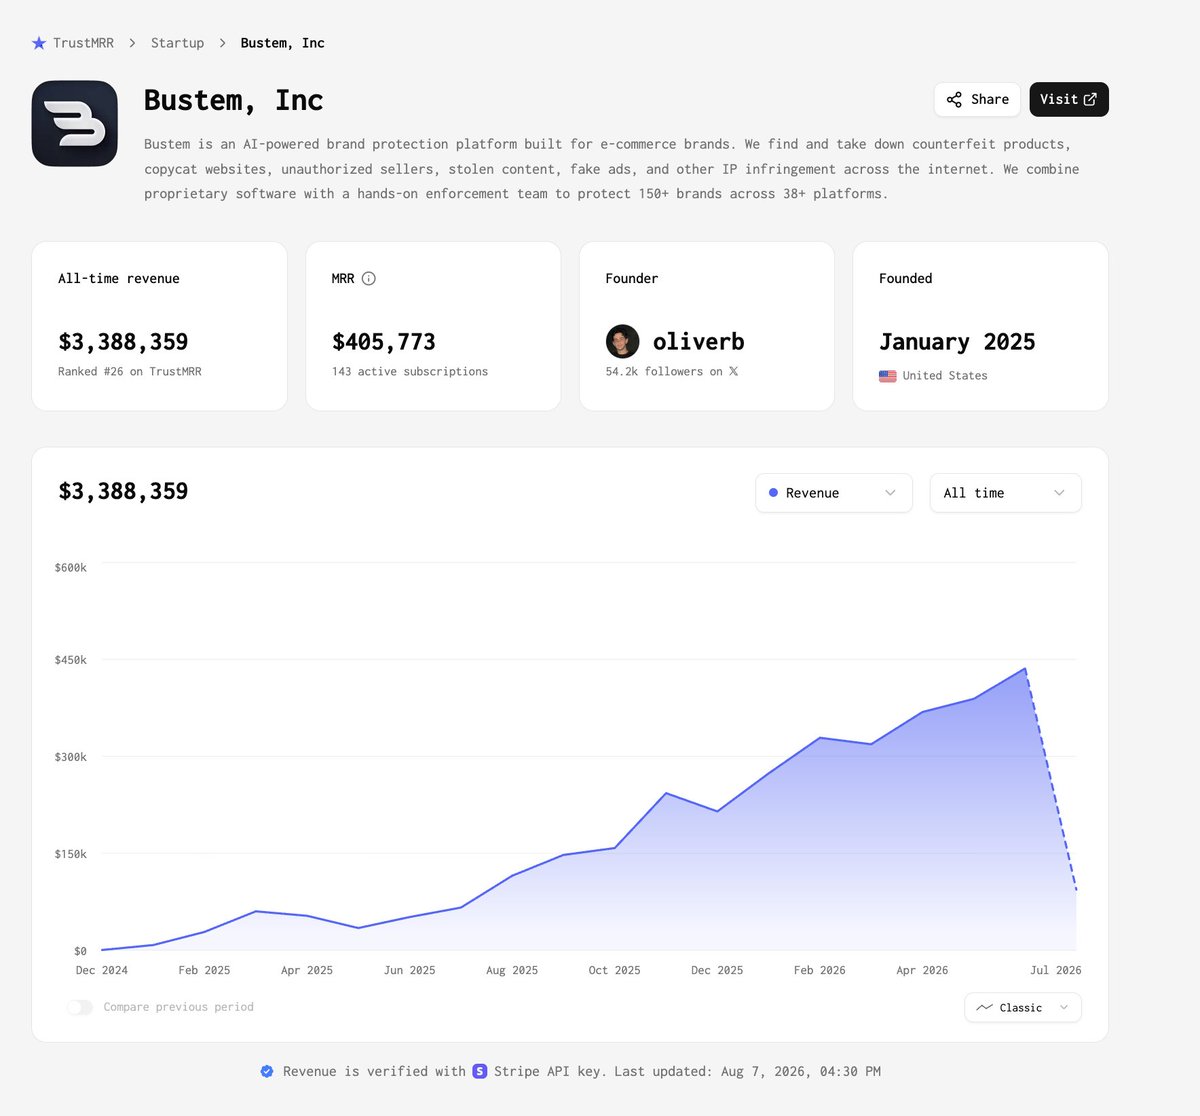This screenshot has width=1200, height=1116.
Task: Click the $450k y-axis label
Action: pos(71,660)
